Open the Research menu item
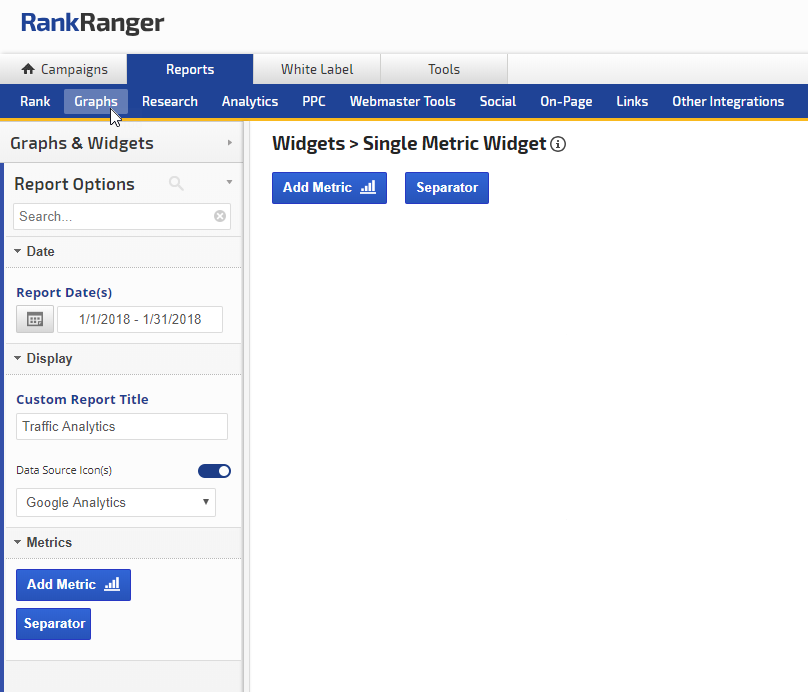This screenshot has height=692, width=808. (x=169, y=101)
